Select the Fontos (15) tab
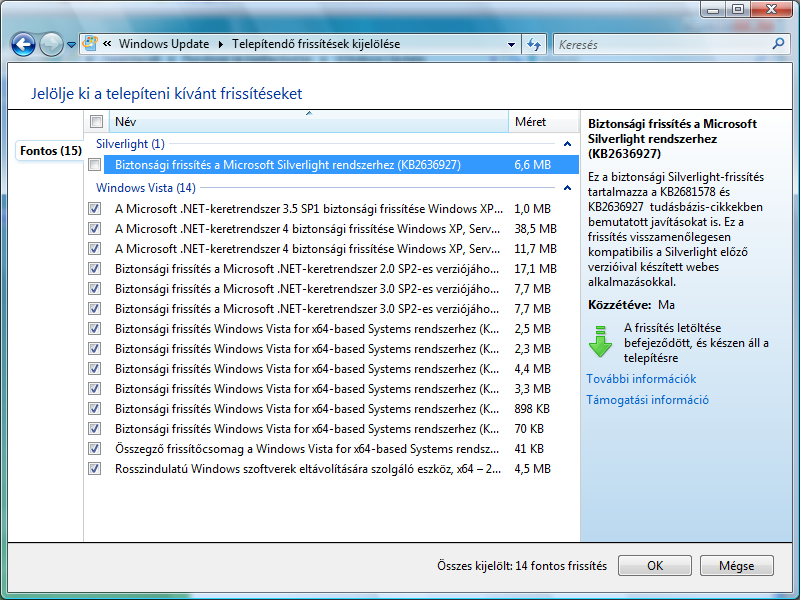800x600 pixels. [51, 151]
